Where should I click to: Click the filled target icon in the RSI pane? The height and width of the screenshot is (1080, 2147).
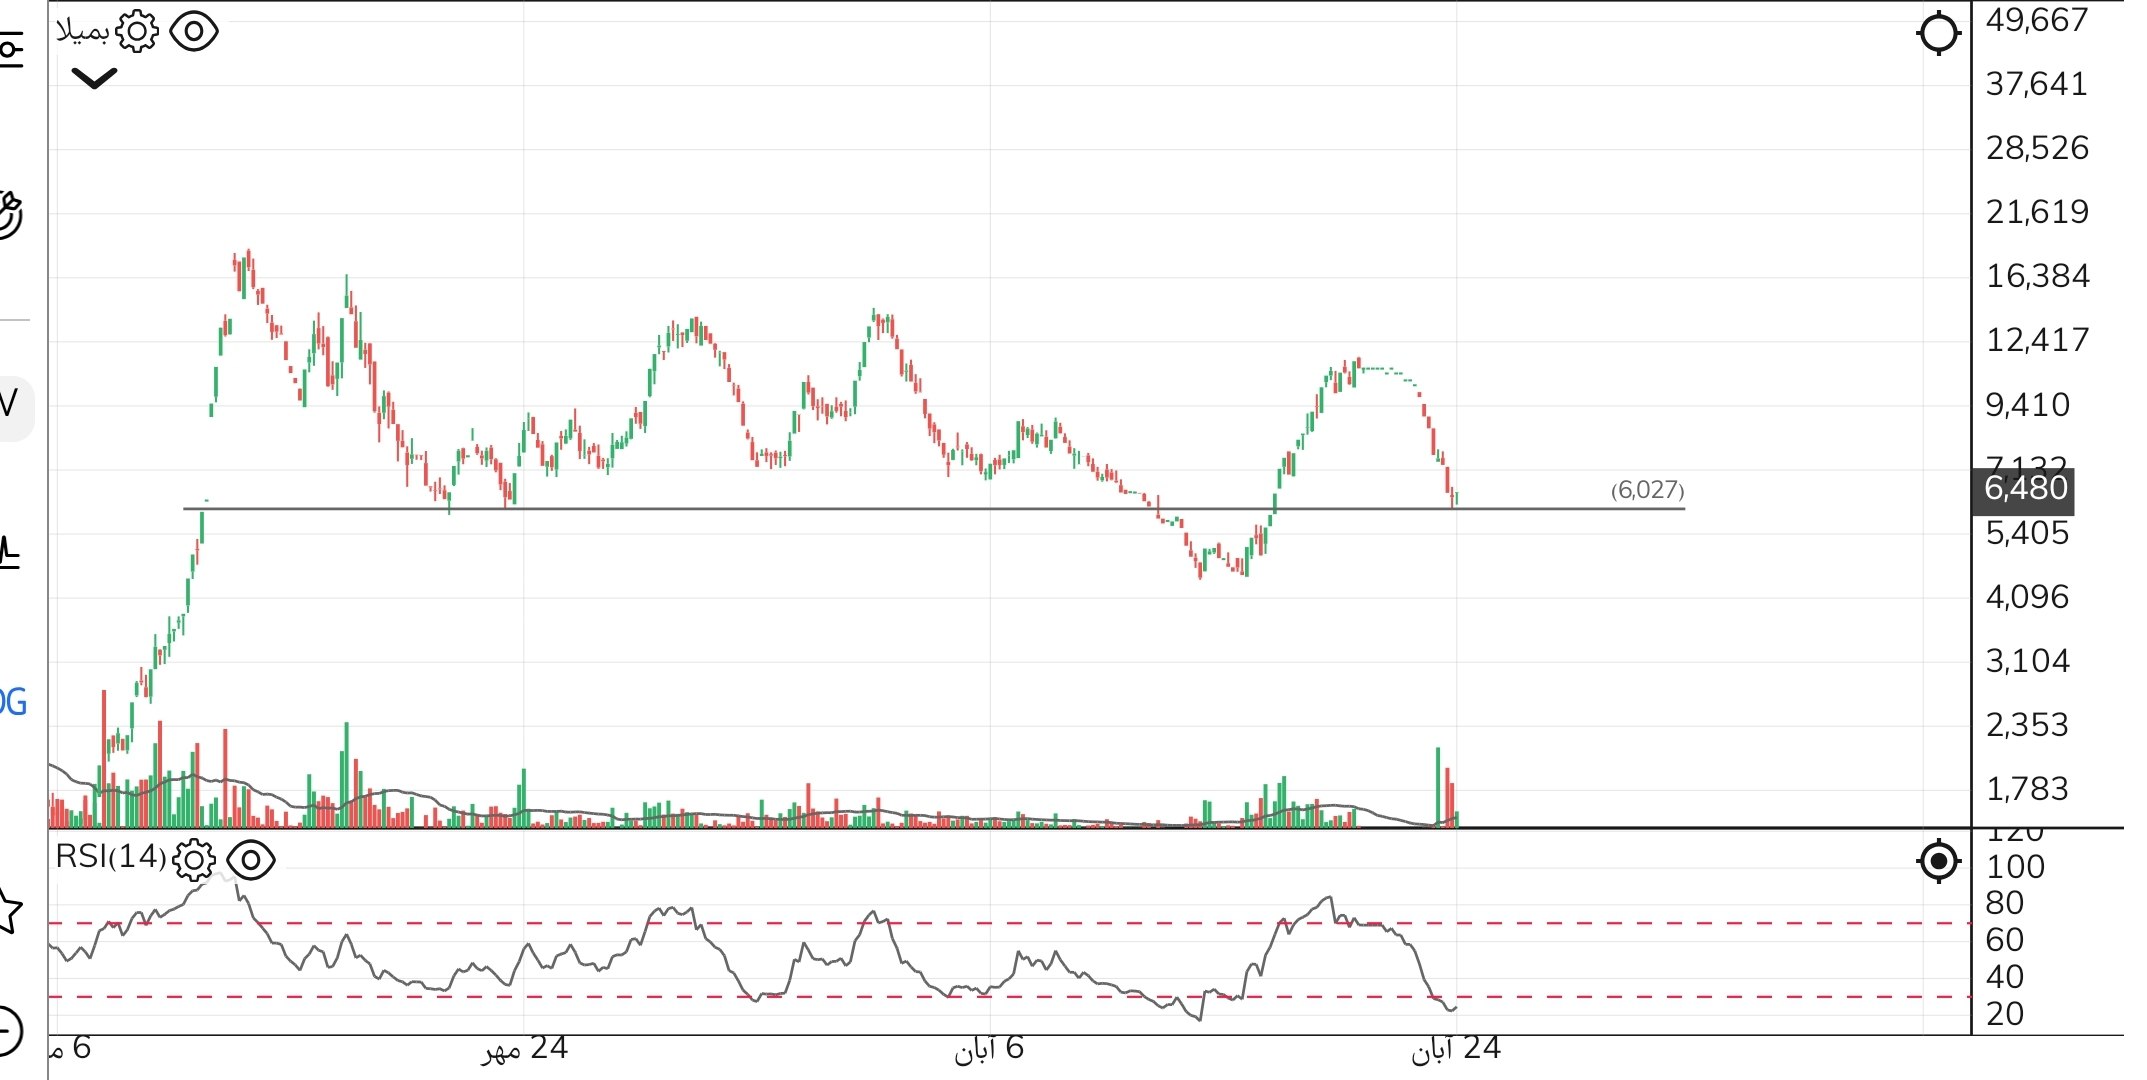1938,860
